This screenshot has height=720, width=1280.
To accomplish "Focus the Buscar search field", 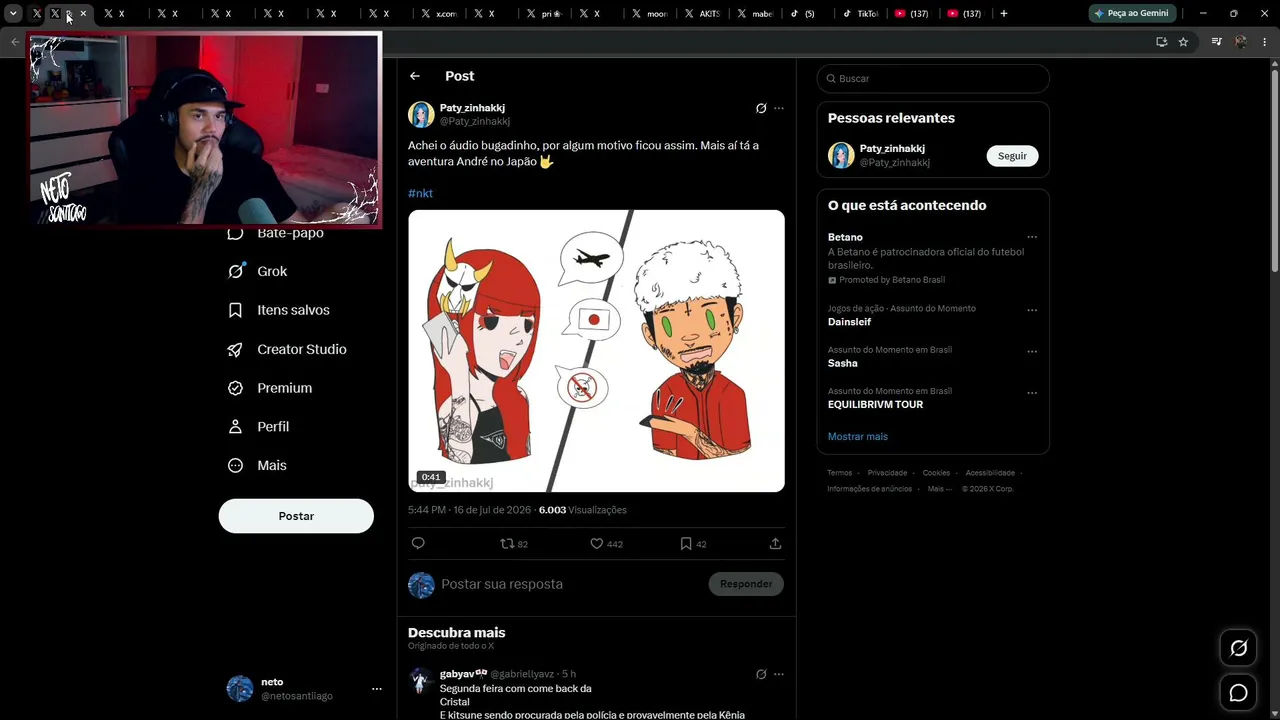I will 932,78.
